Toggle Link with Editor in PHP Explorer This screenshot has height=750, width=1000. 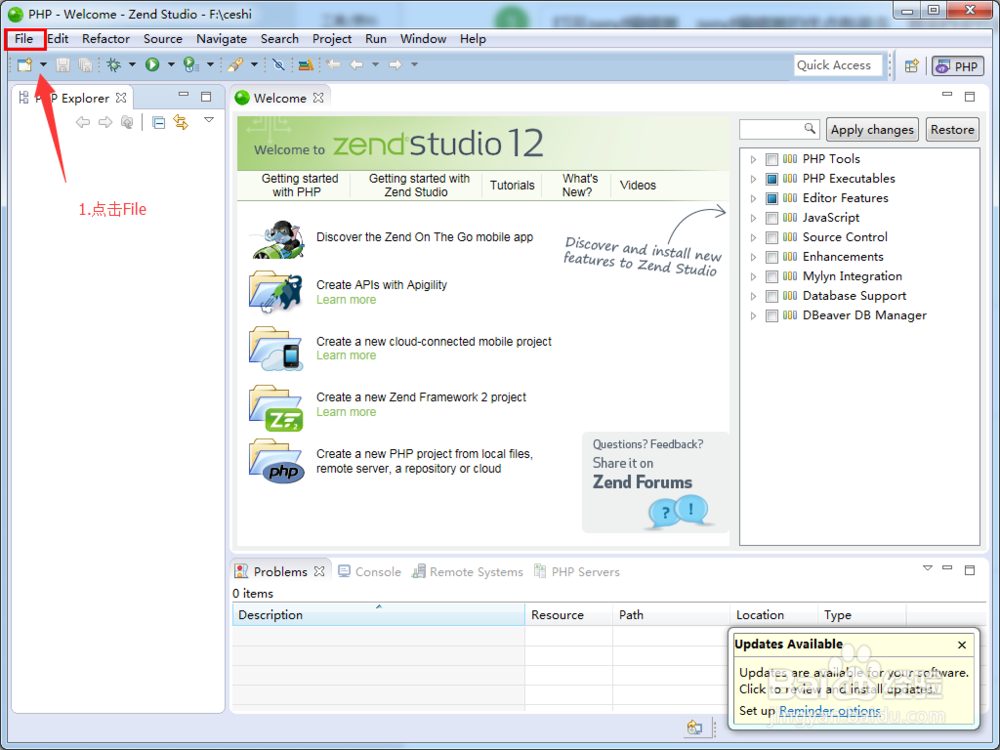pyautogui.click(x=181, y=122)
